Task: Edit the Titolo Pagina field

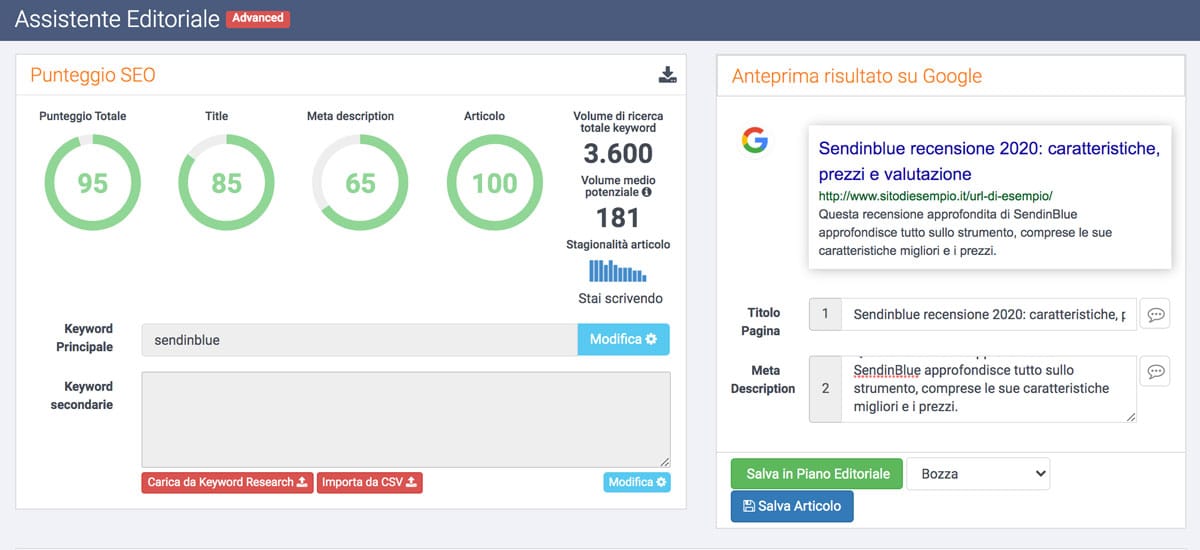Action: [x=989, y=314]
